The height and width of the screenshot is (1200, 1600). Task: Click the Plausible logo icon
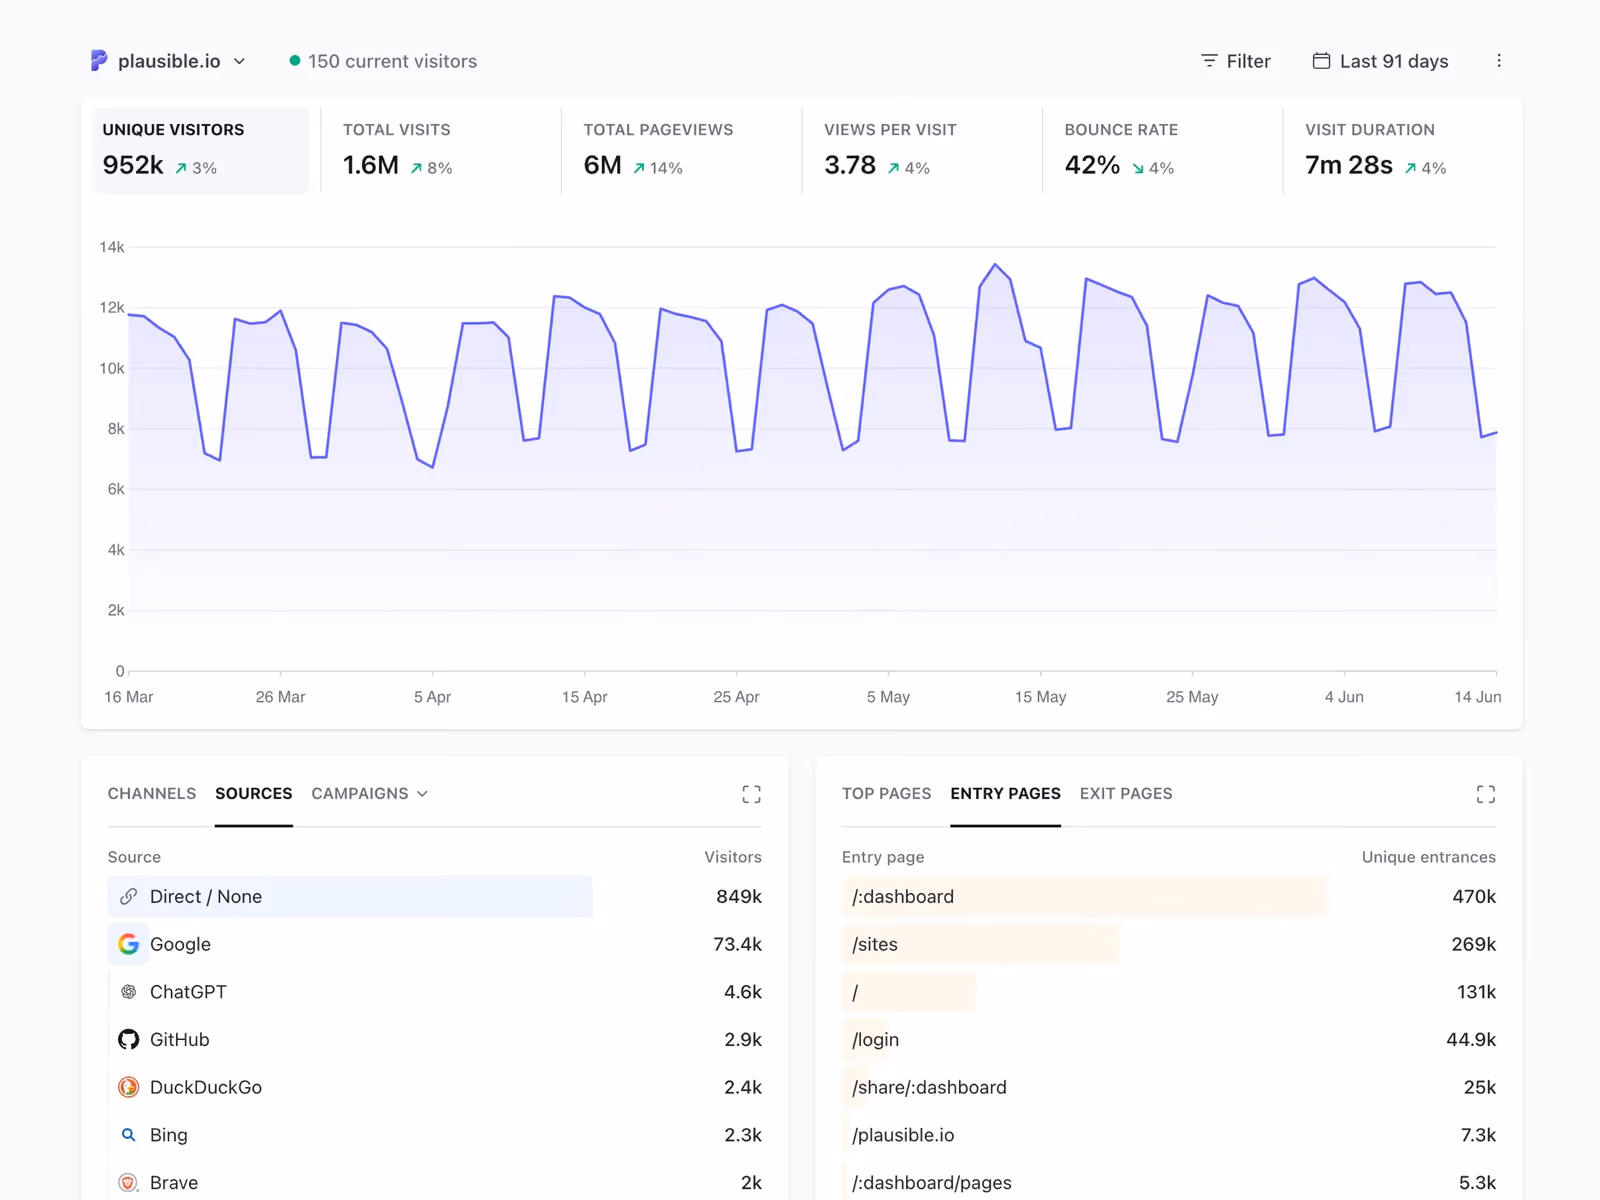[99, 61]
